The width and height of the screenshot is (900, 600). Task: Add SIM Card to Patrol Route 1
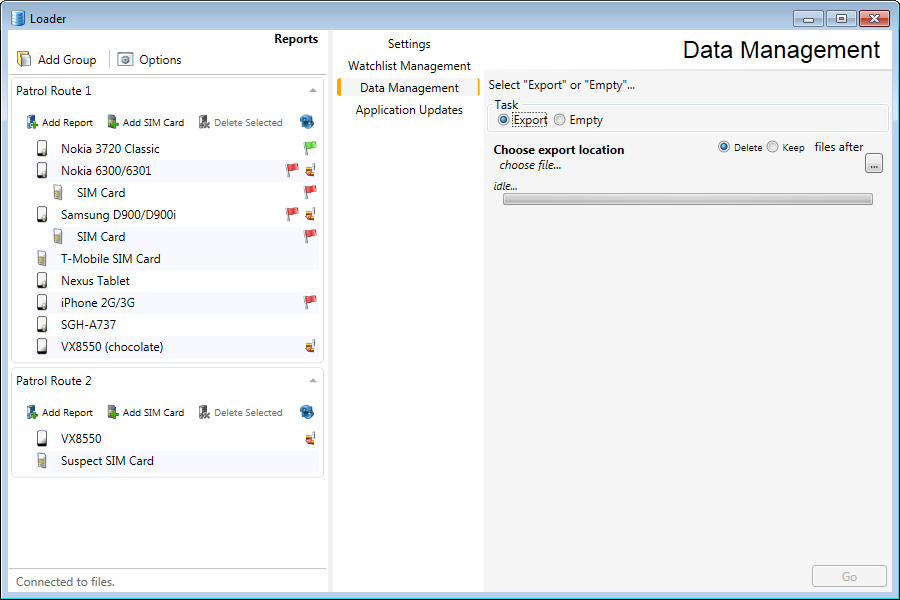(146, 122)
